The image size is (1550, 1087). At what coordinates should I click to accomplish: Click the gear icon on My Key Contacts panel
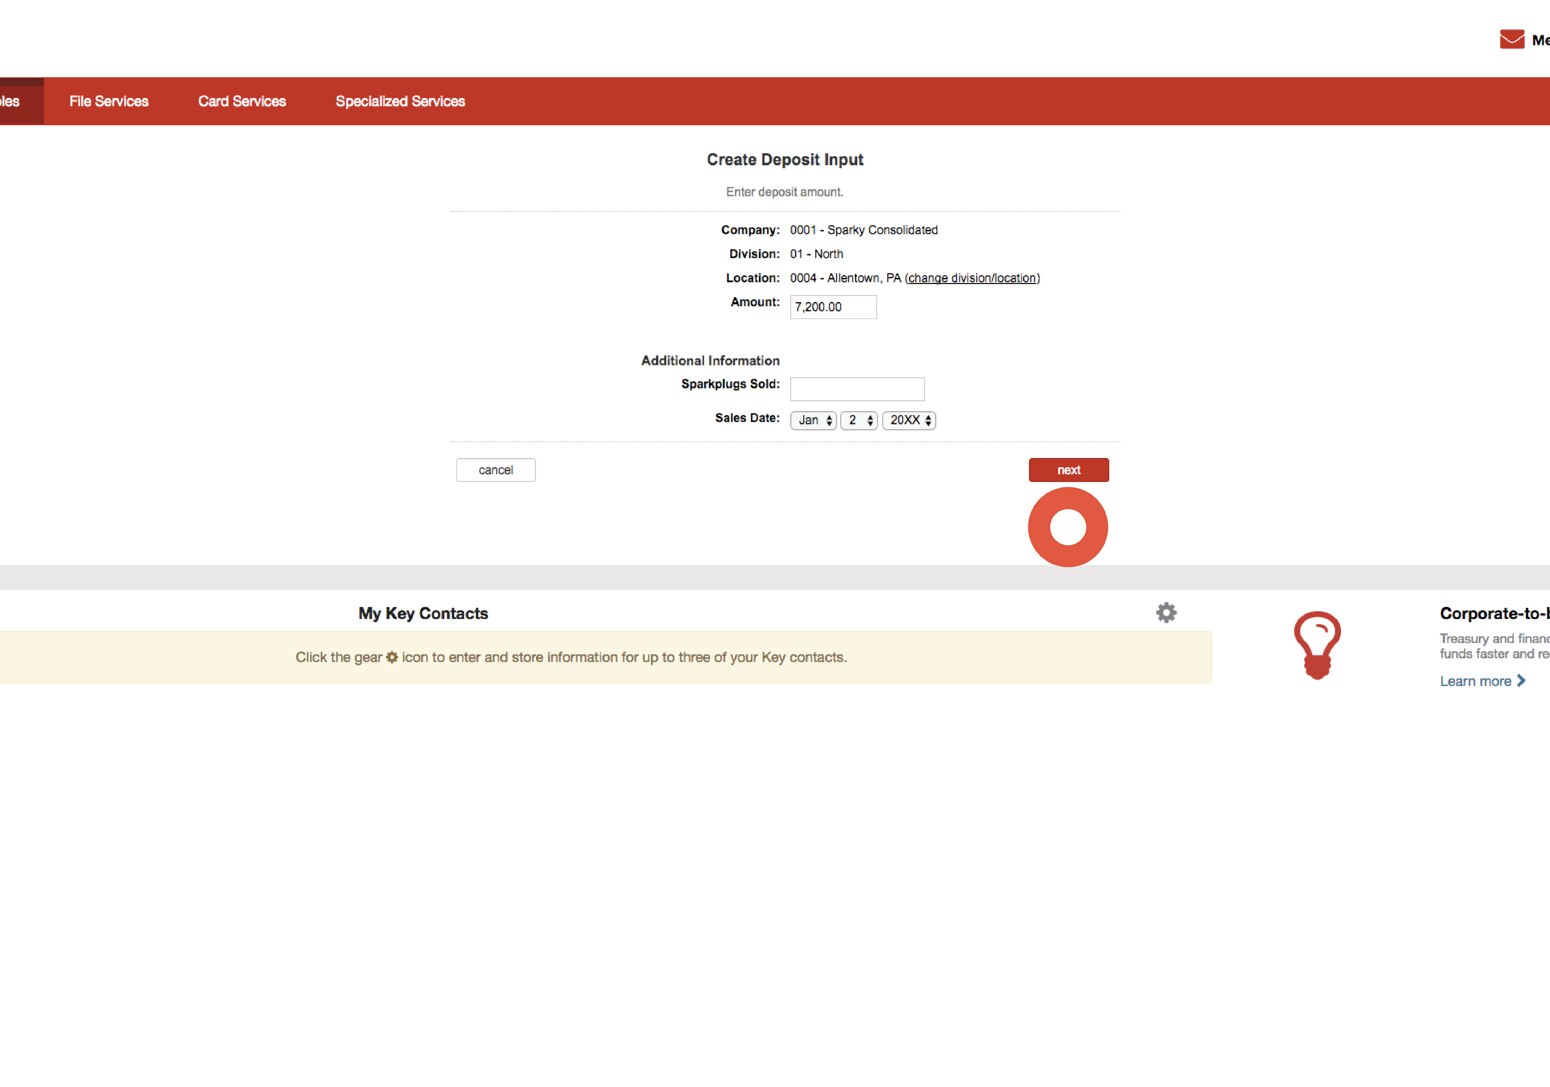[x=1166, y=612]
